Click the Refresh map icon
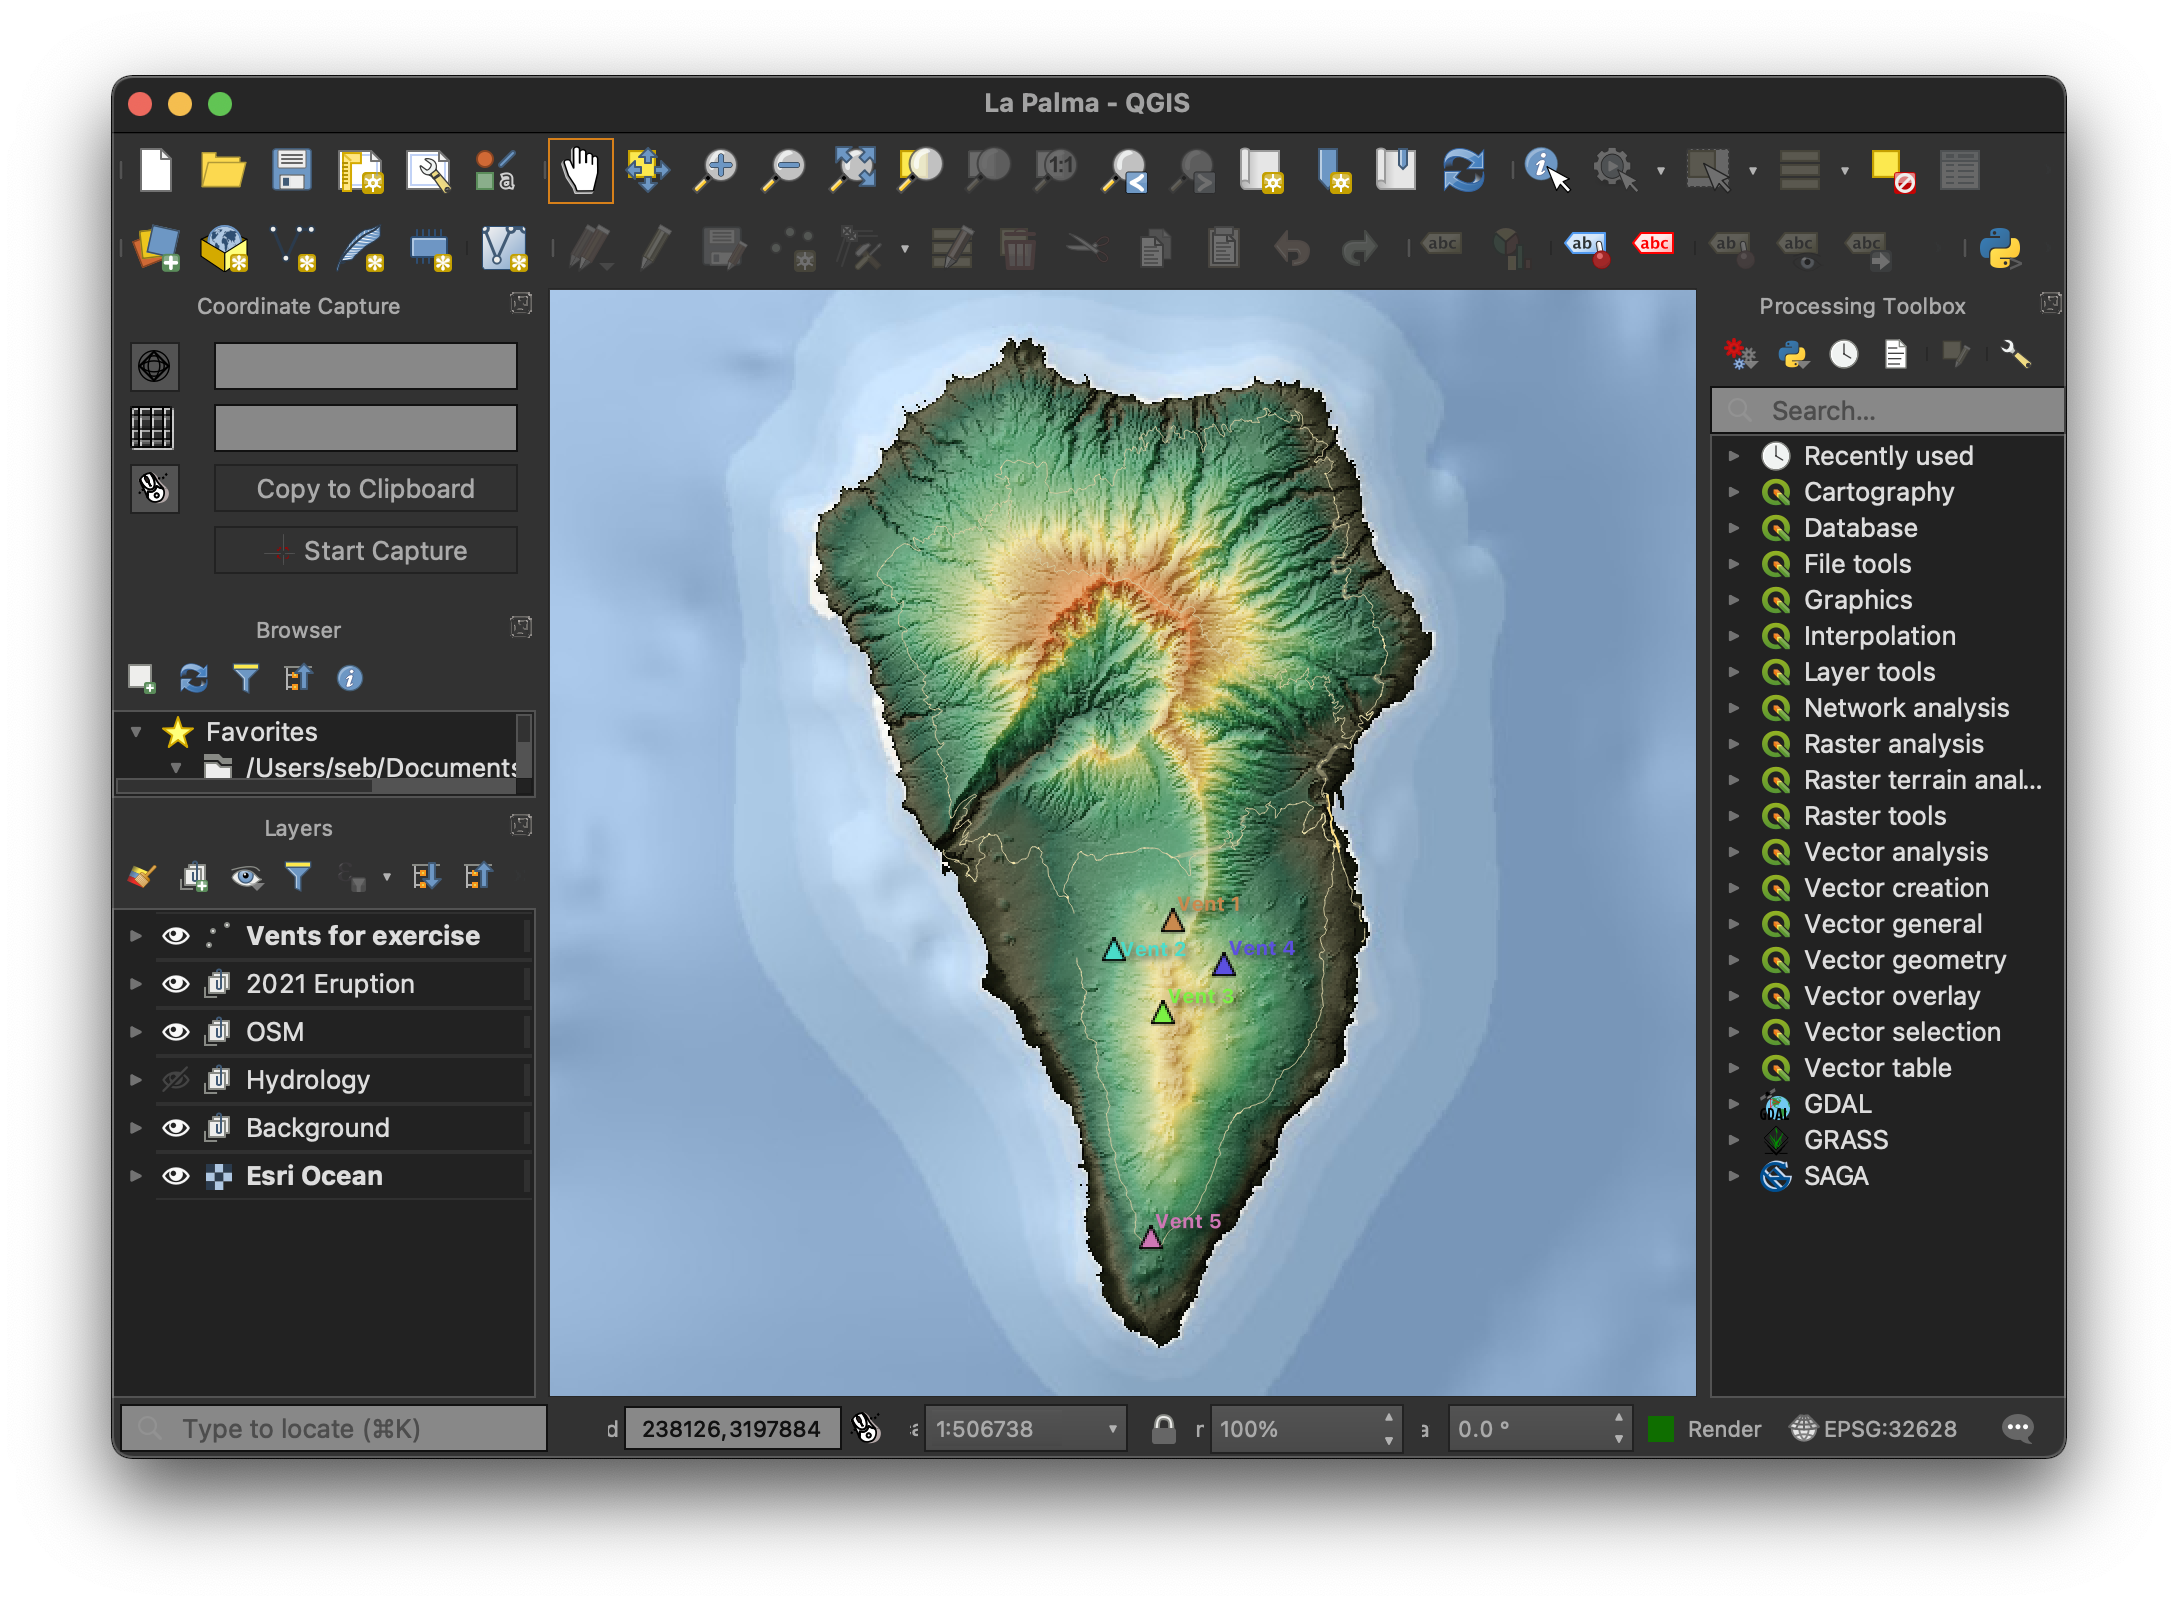 (x=1463, y=170)
